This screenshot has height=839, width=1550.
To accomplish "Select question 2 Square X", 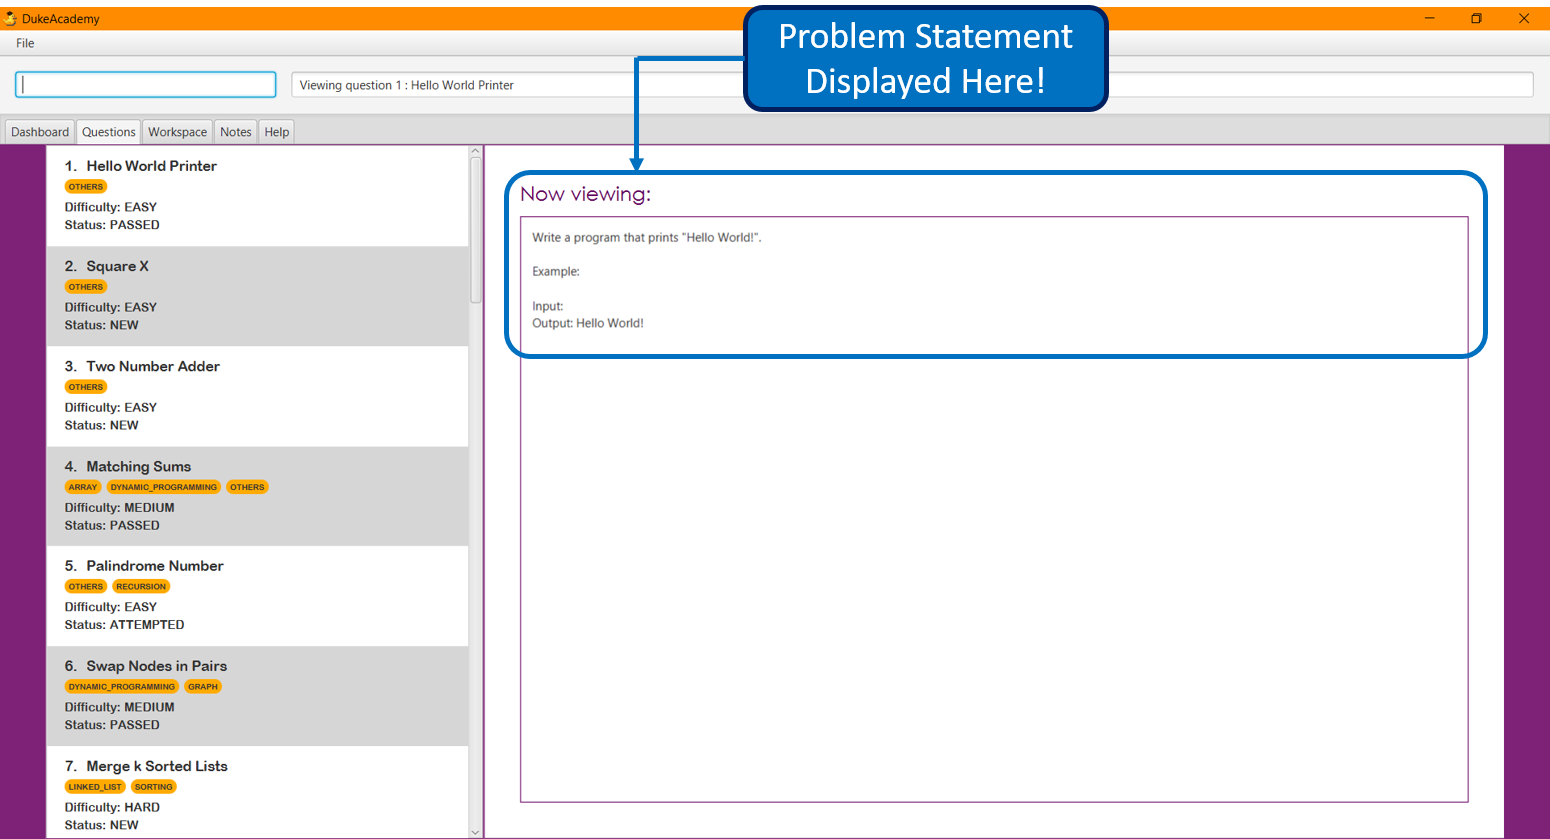I will pos(257,296).
